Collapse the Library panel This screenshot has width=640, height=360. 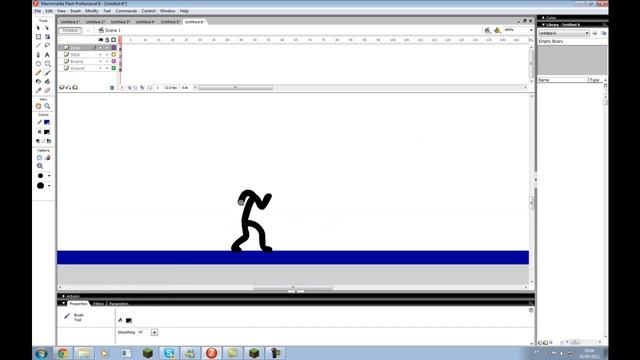coord(543,25)
